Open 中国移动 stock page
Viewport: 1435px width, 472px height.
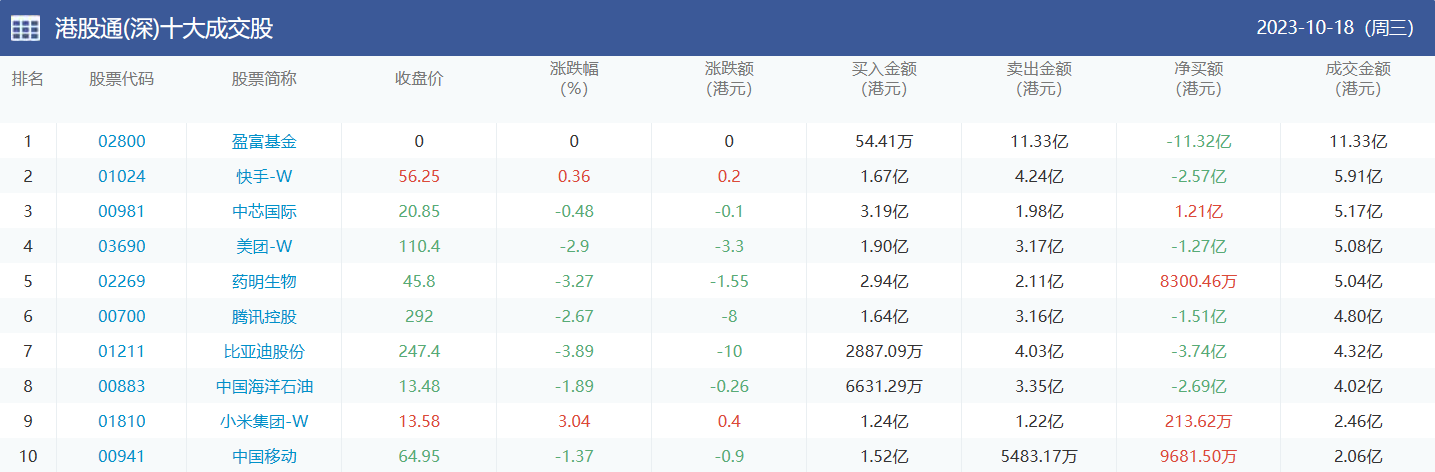(x=264, y=457)
